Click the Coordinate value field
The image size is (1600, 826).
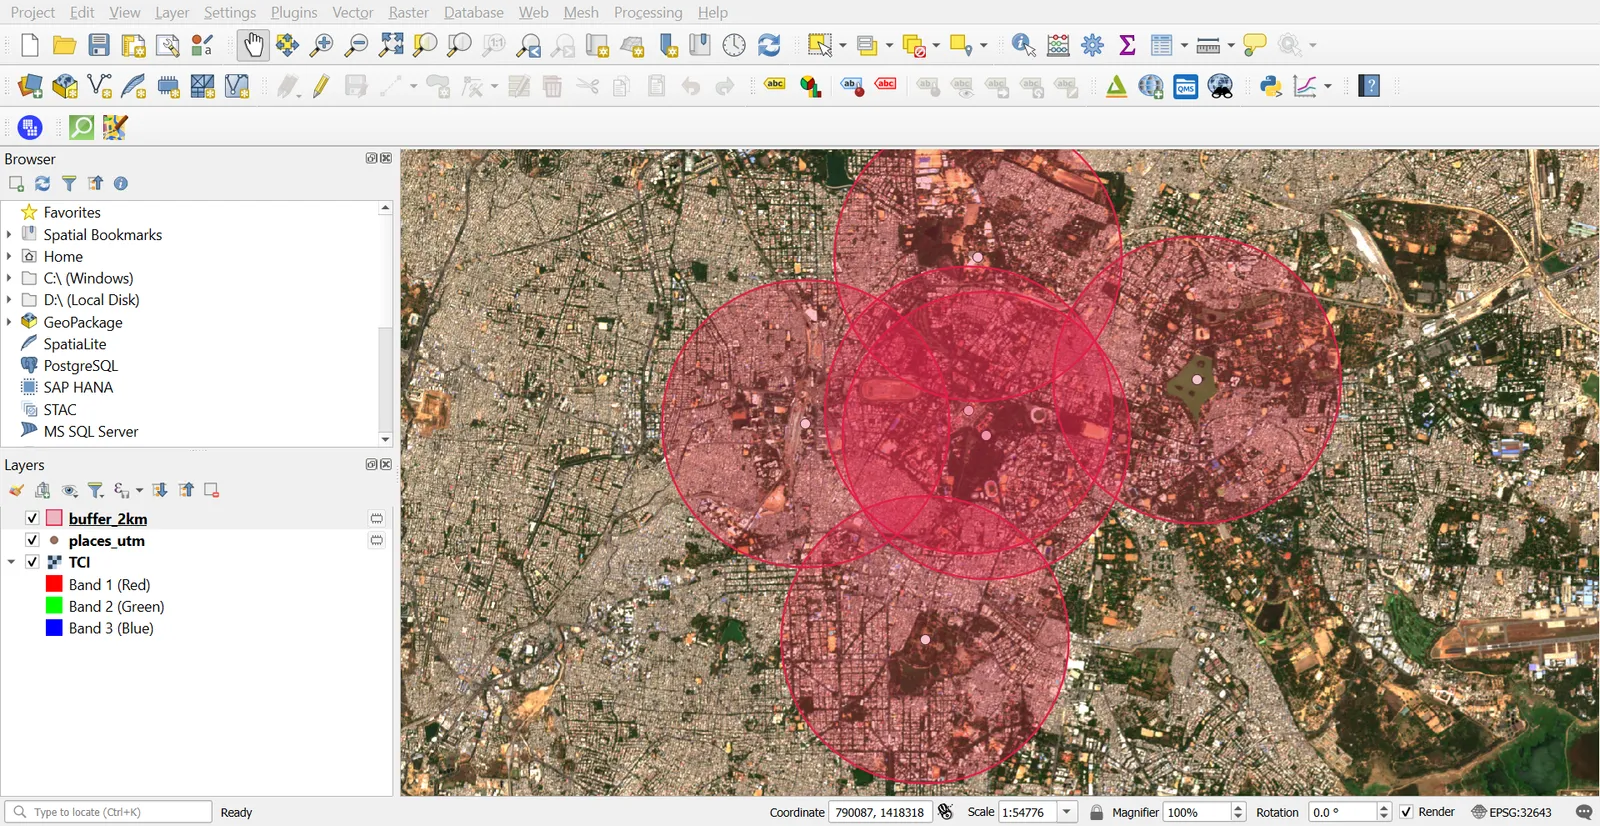click(880, 812)
